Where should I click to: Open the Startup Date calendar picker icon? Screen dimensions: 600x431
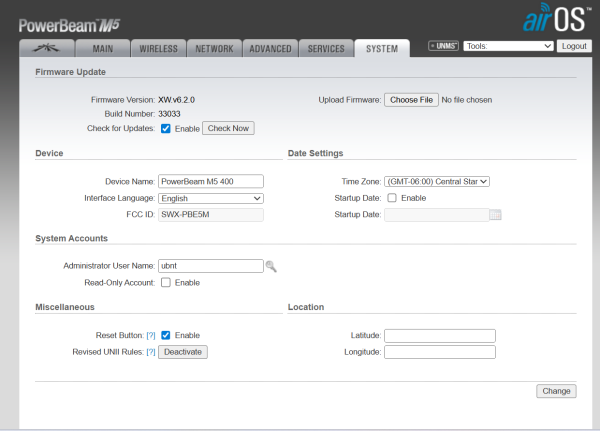[495, 214]
